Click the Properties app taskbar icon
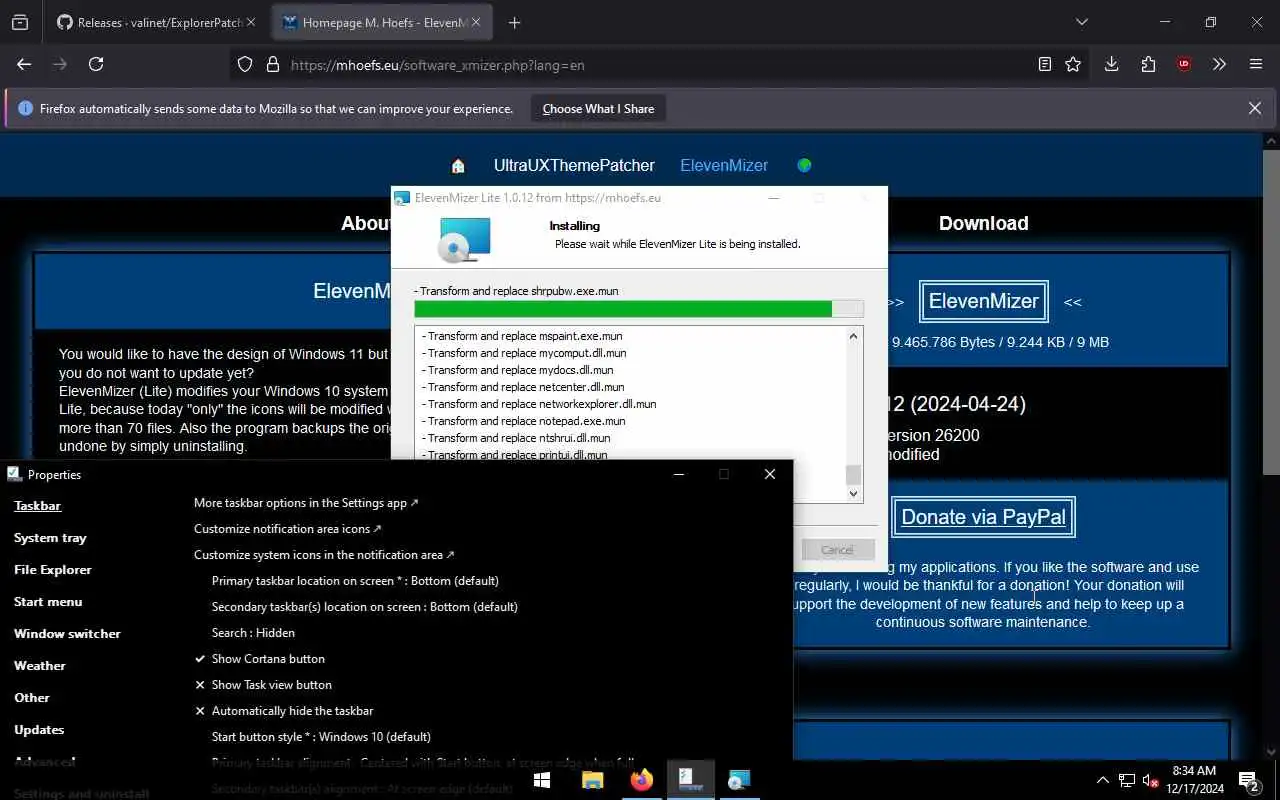Viewport: 1280px width, 800px height. (x=690, y=780)
